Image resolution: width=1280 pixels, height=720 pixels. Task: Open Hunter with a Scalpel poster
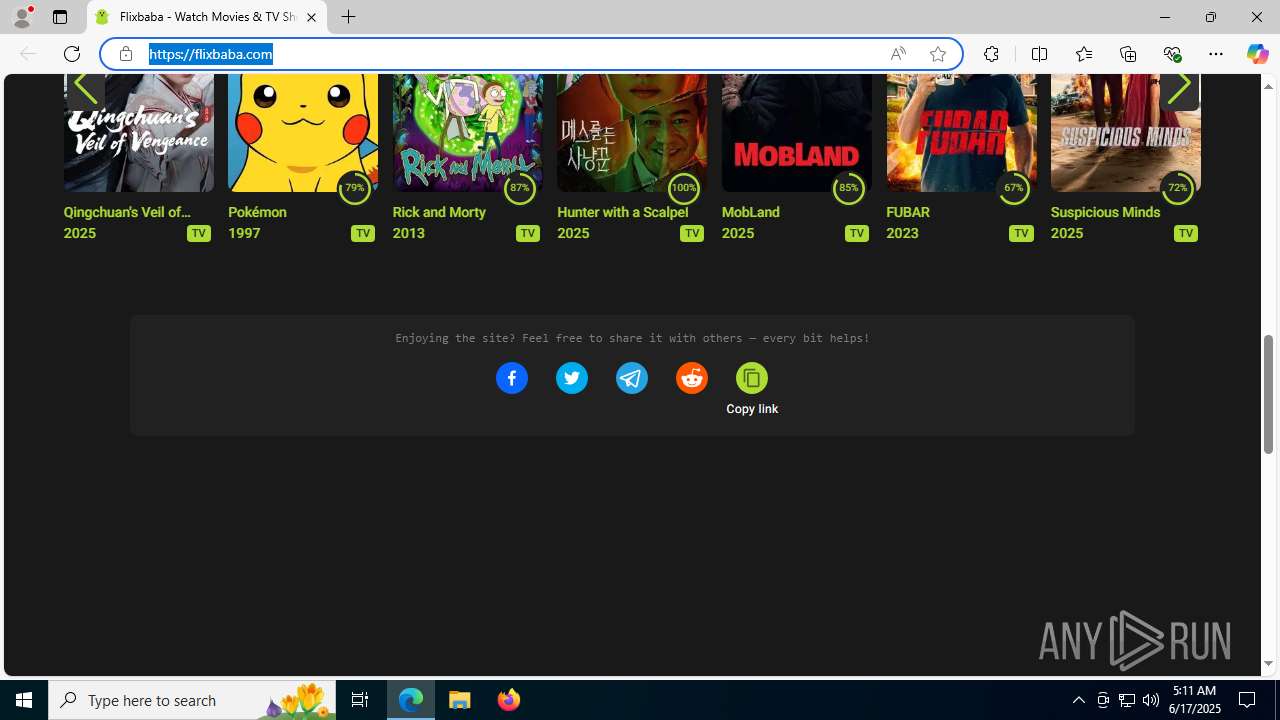point(632,132)
